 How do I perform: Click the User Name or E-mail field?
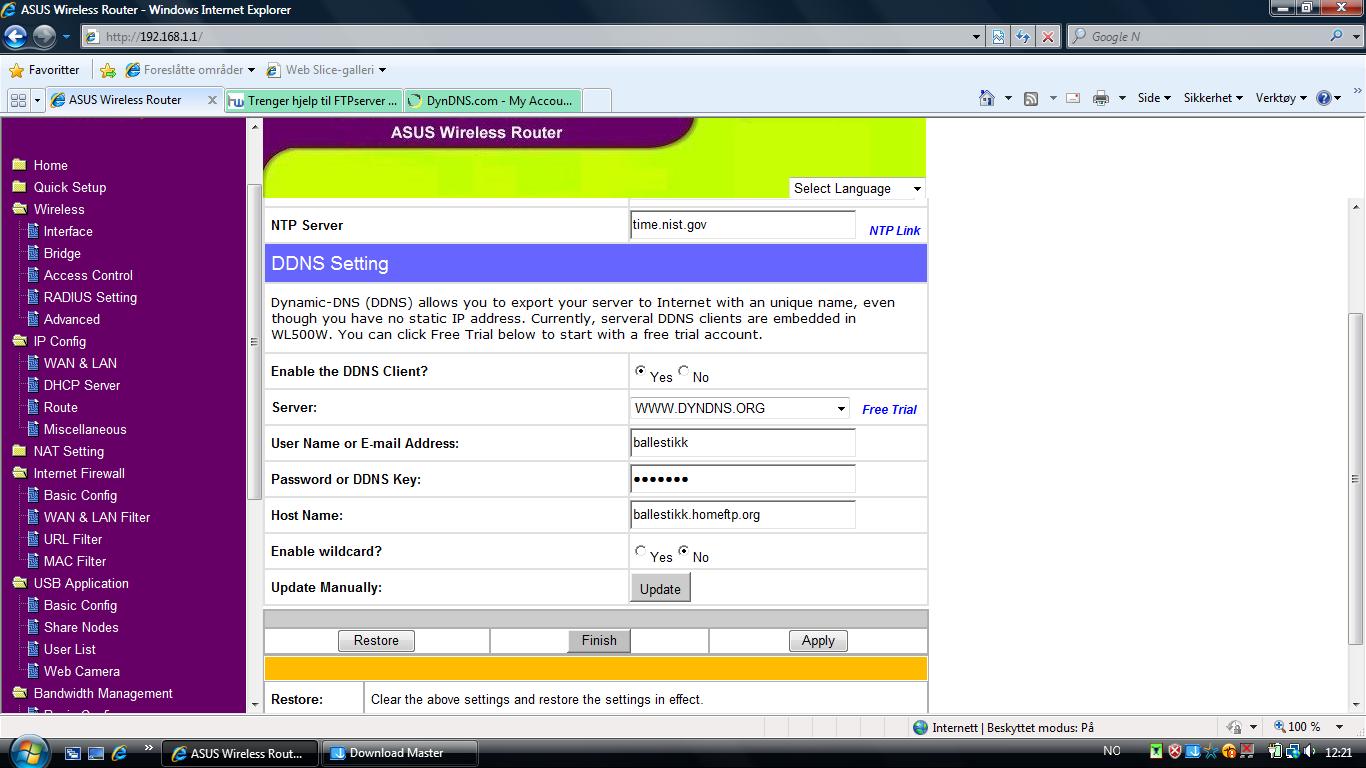743,443
